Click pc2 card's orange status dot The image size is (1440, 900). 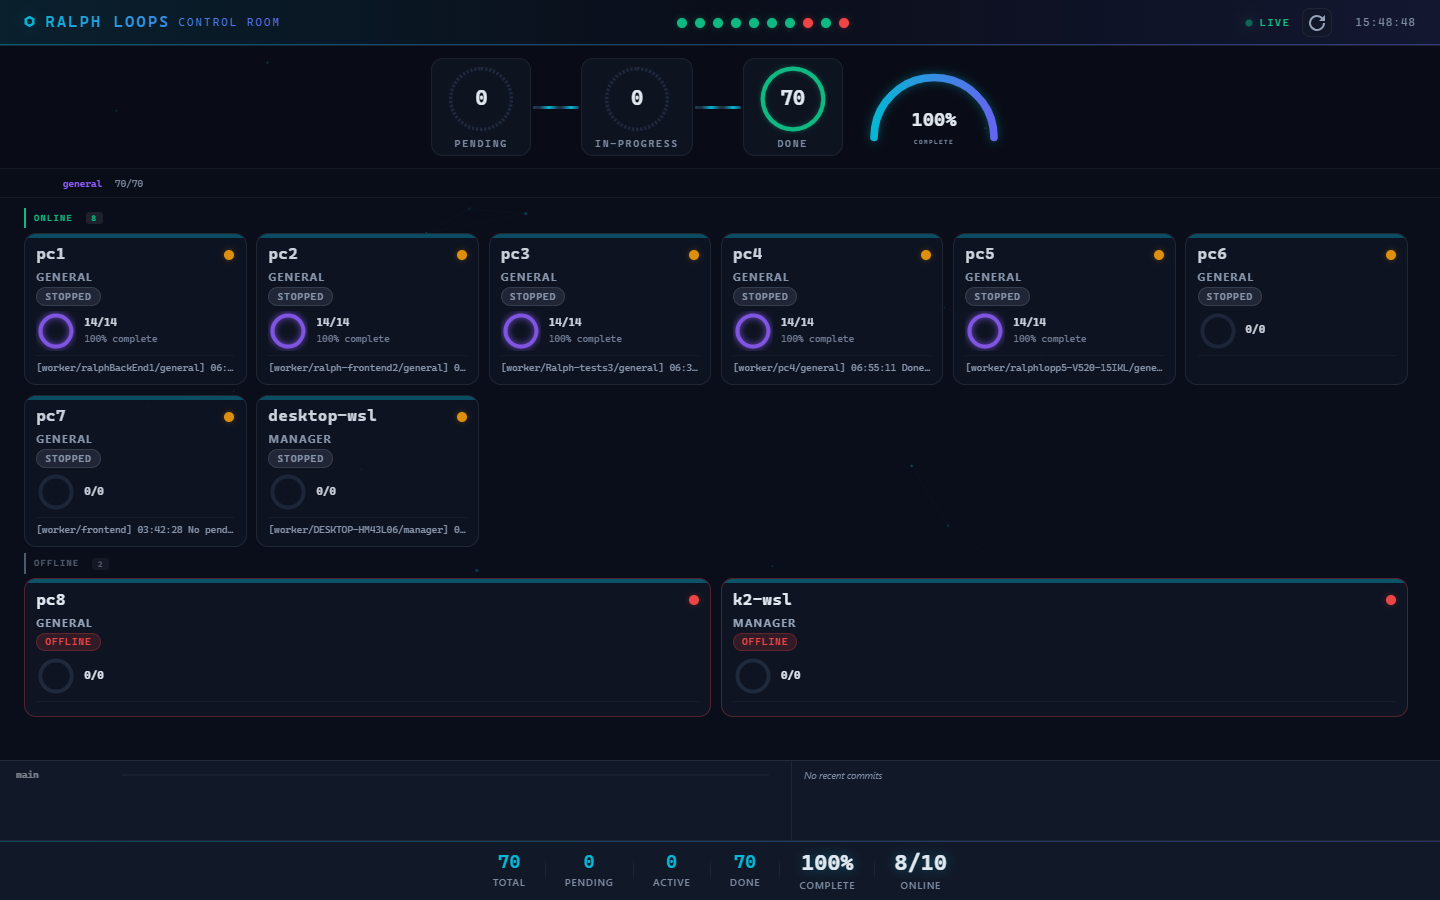[x=462, y=255]
